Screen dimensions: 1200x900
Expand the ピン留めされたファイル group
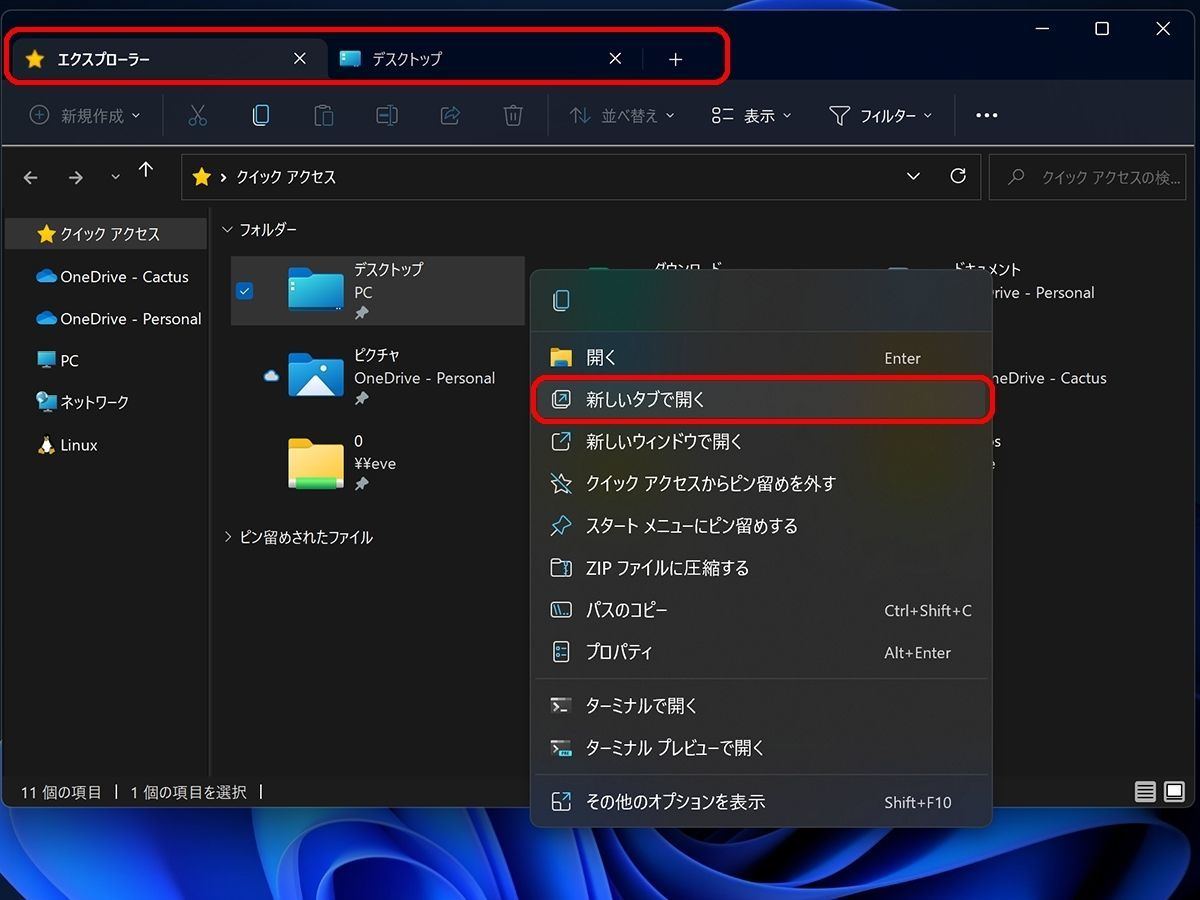(228, 537)
